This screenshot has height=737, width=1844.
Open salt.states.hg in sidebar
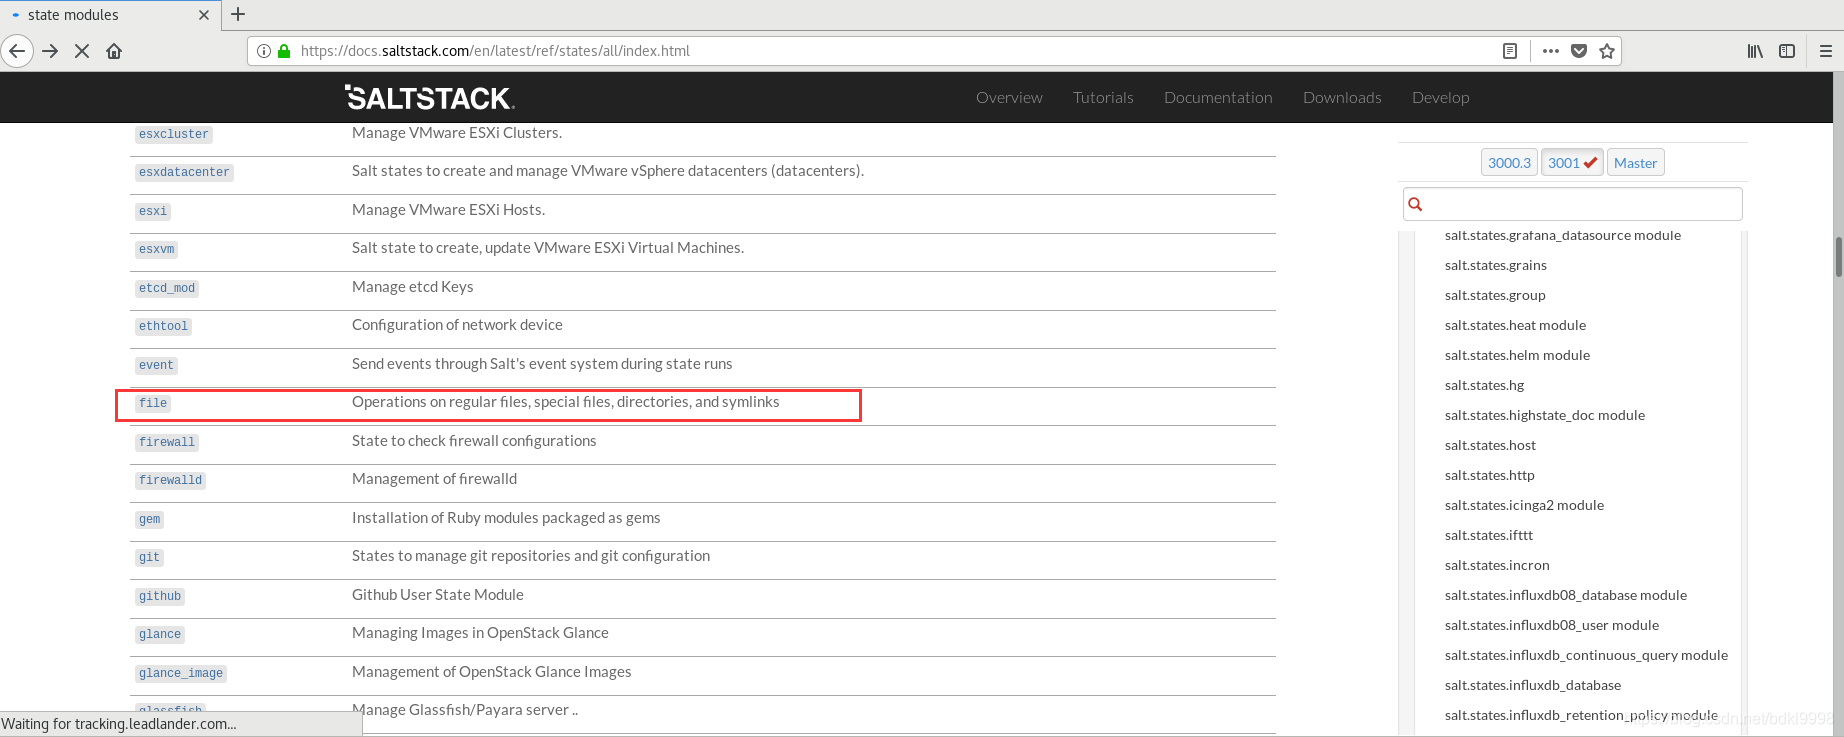1484,385
